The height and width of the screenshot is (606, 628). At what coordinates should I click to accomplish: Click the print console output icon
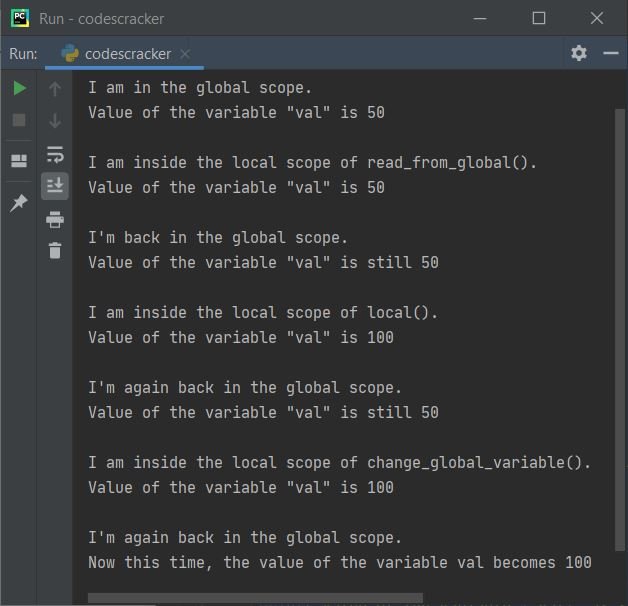[x=55, y=219]
